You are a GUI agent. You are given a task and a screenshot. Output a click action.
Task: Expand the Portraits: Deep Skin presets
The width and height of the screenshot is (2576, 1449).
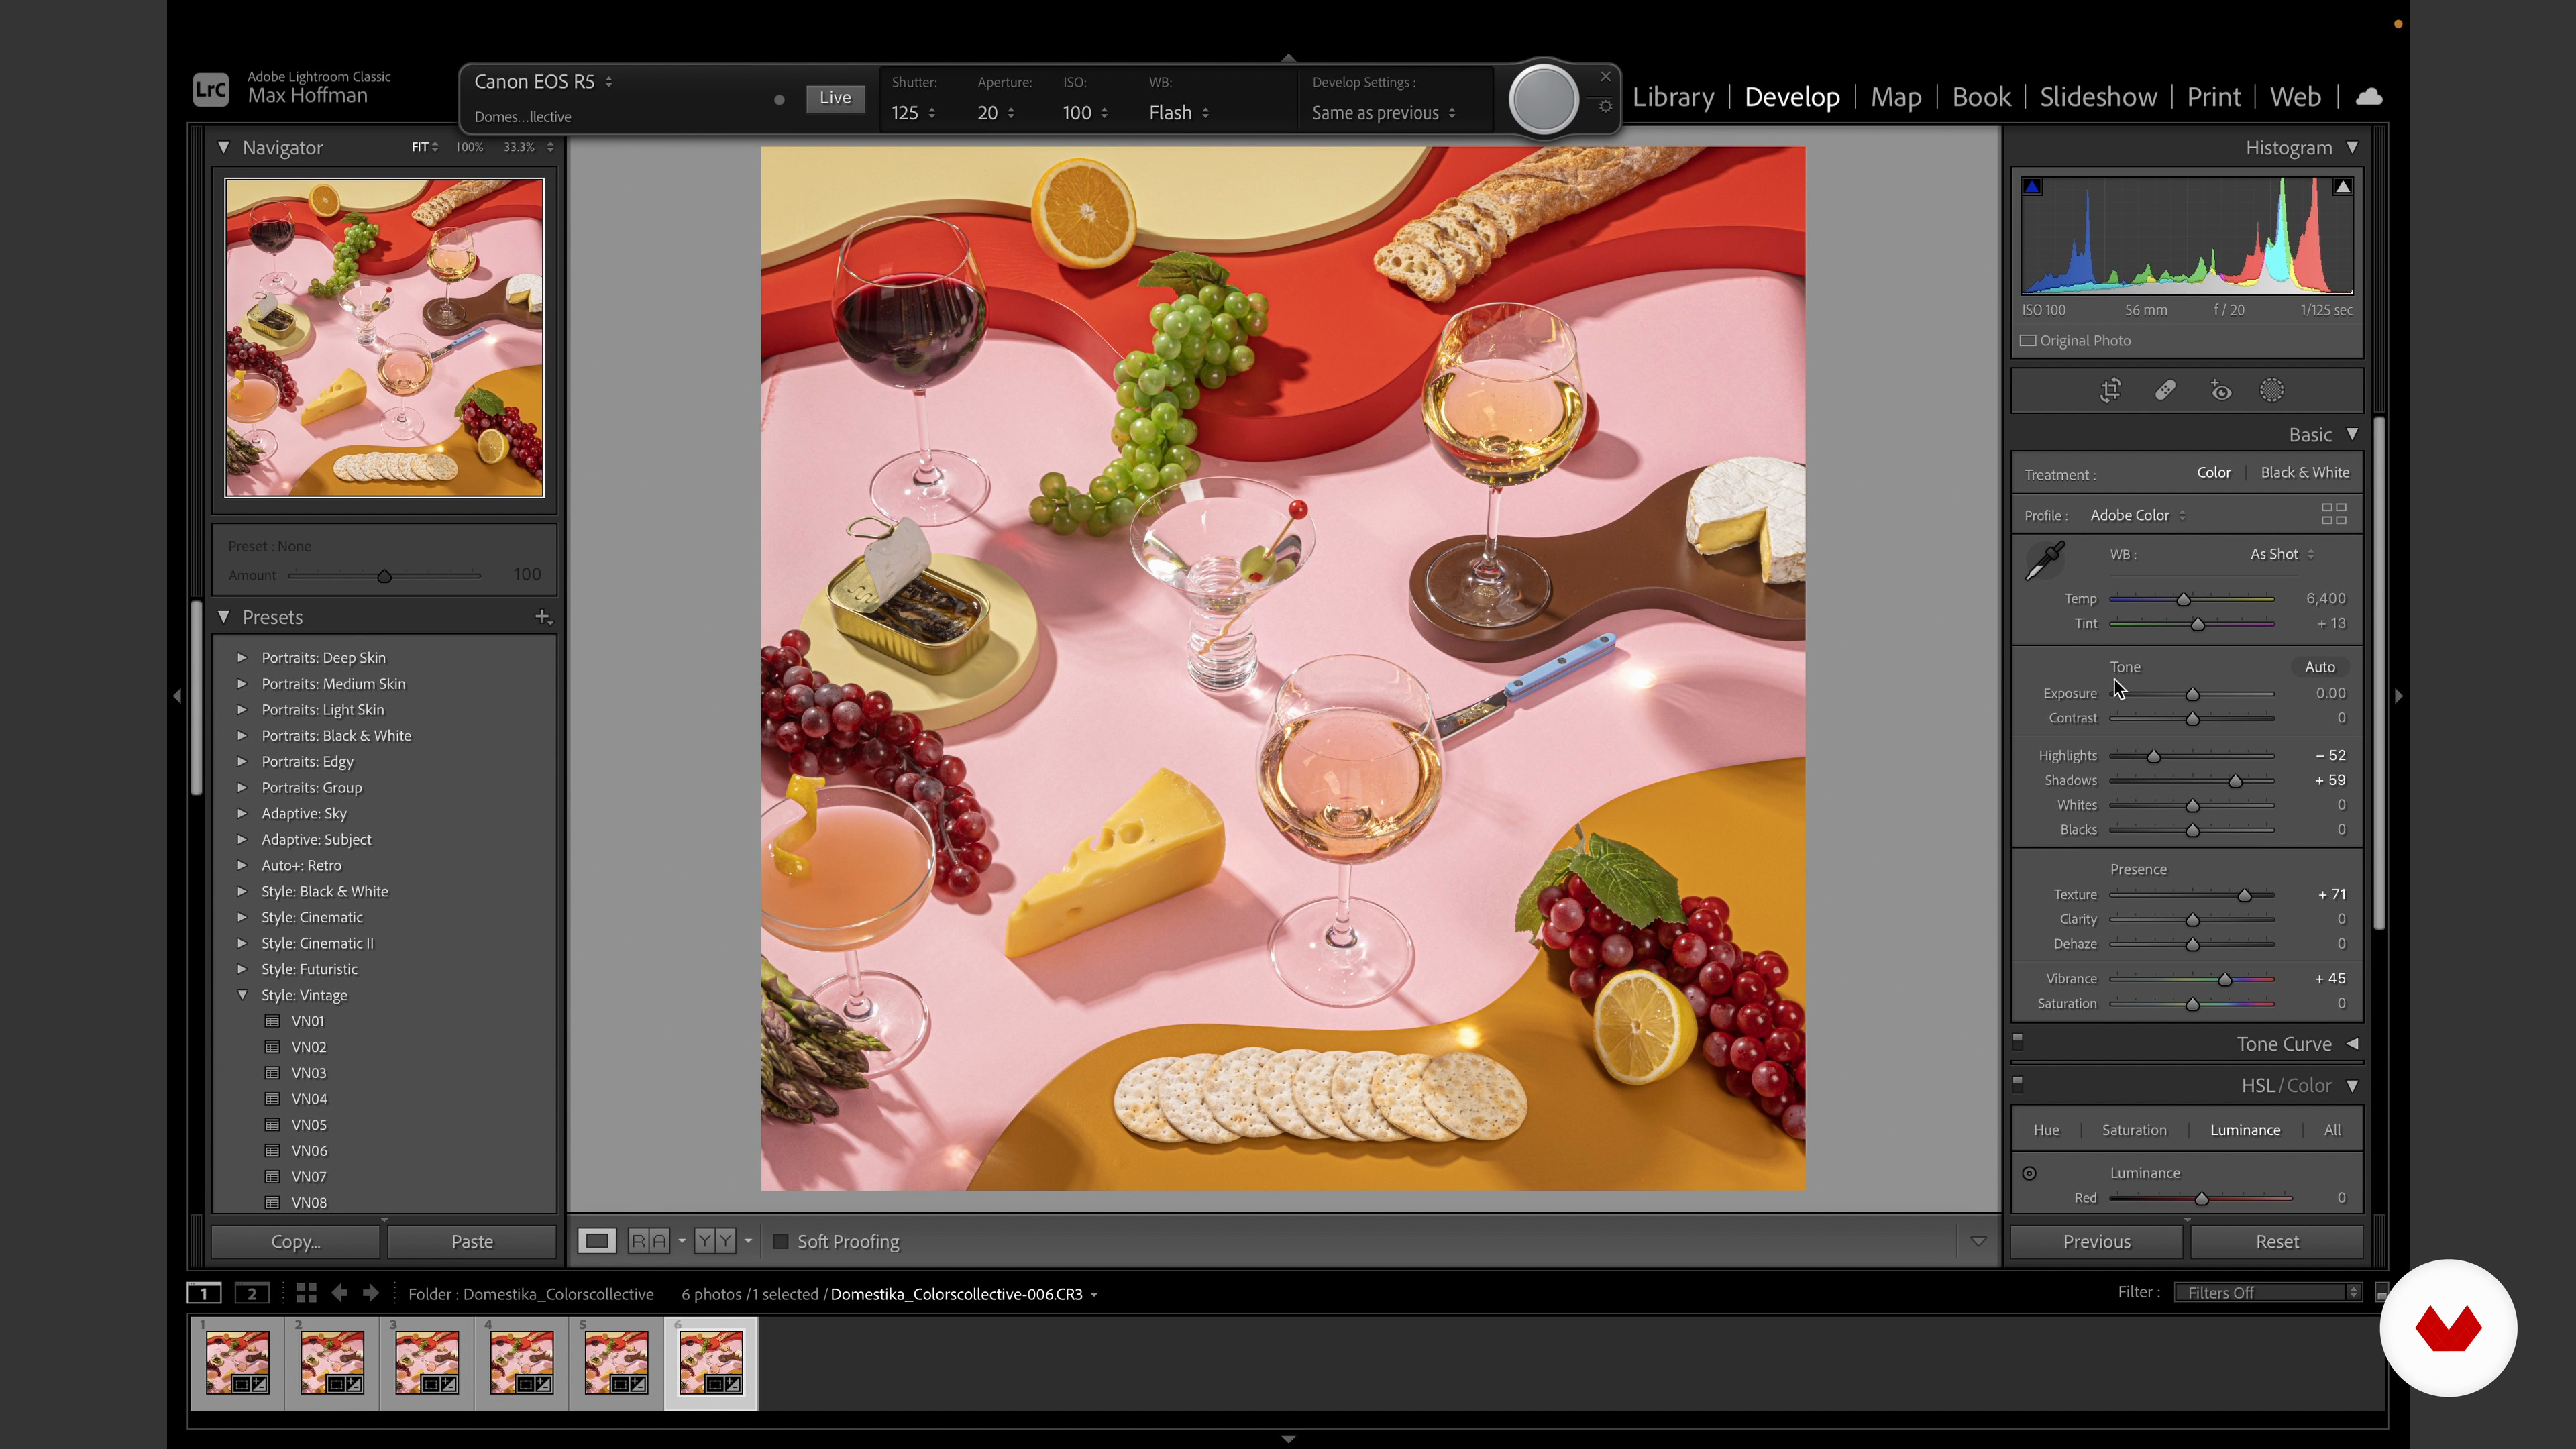[x=241, y=658]
